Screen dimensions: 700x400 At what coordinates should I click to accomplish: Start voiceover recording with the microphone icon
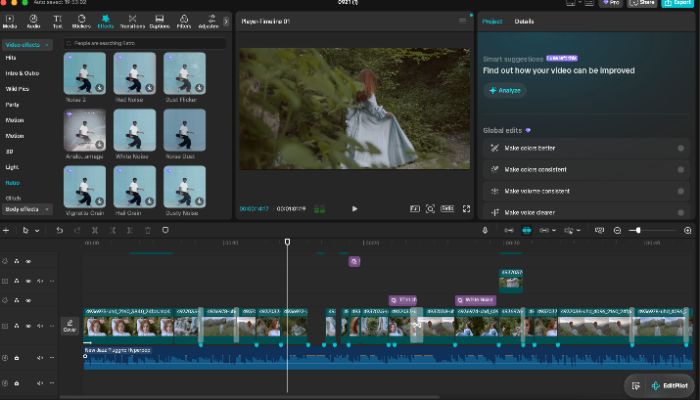[x=485, y=230]
